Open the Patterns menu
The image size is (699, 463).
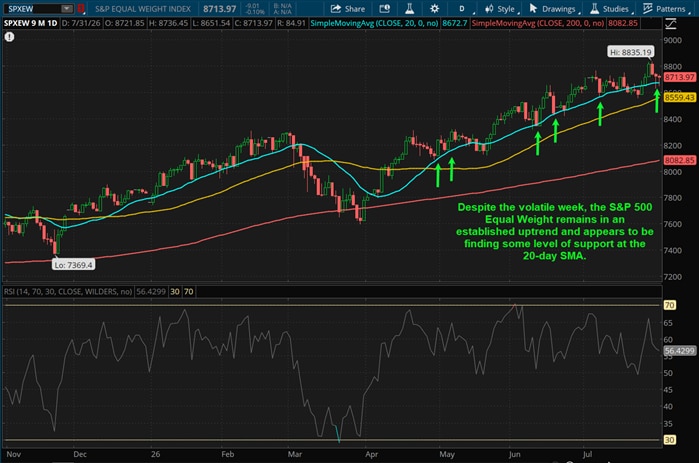pos(665,8)
